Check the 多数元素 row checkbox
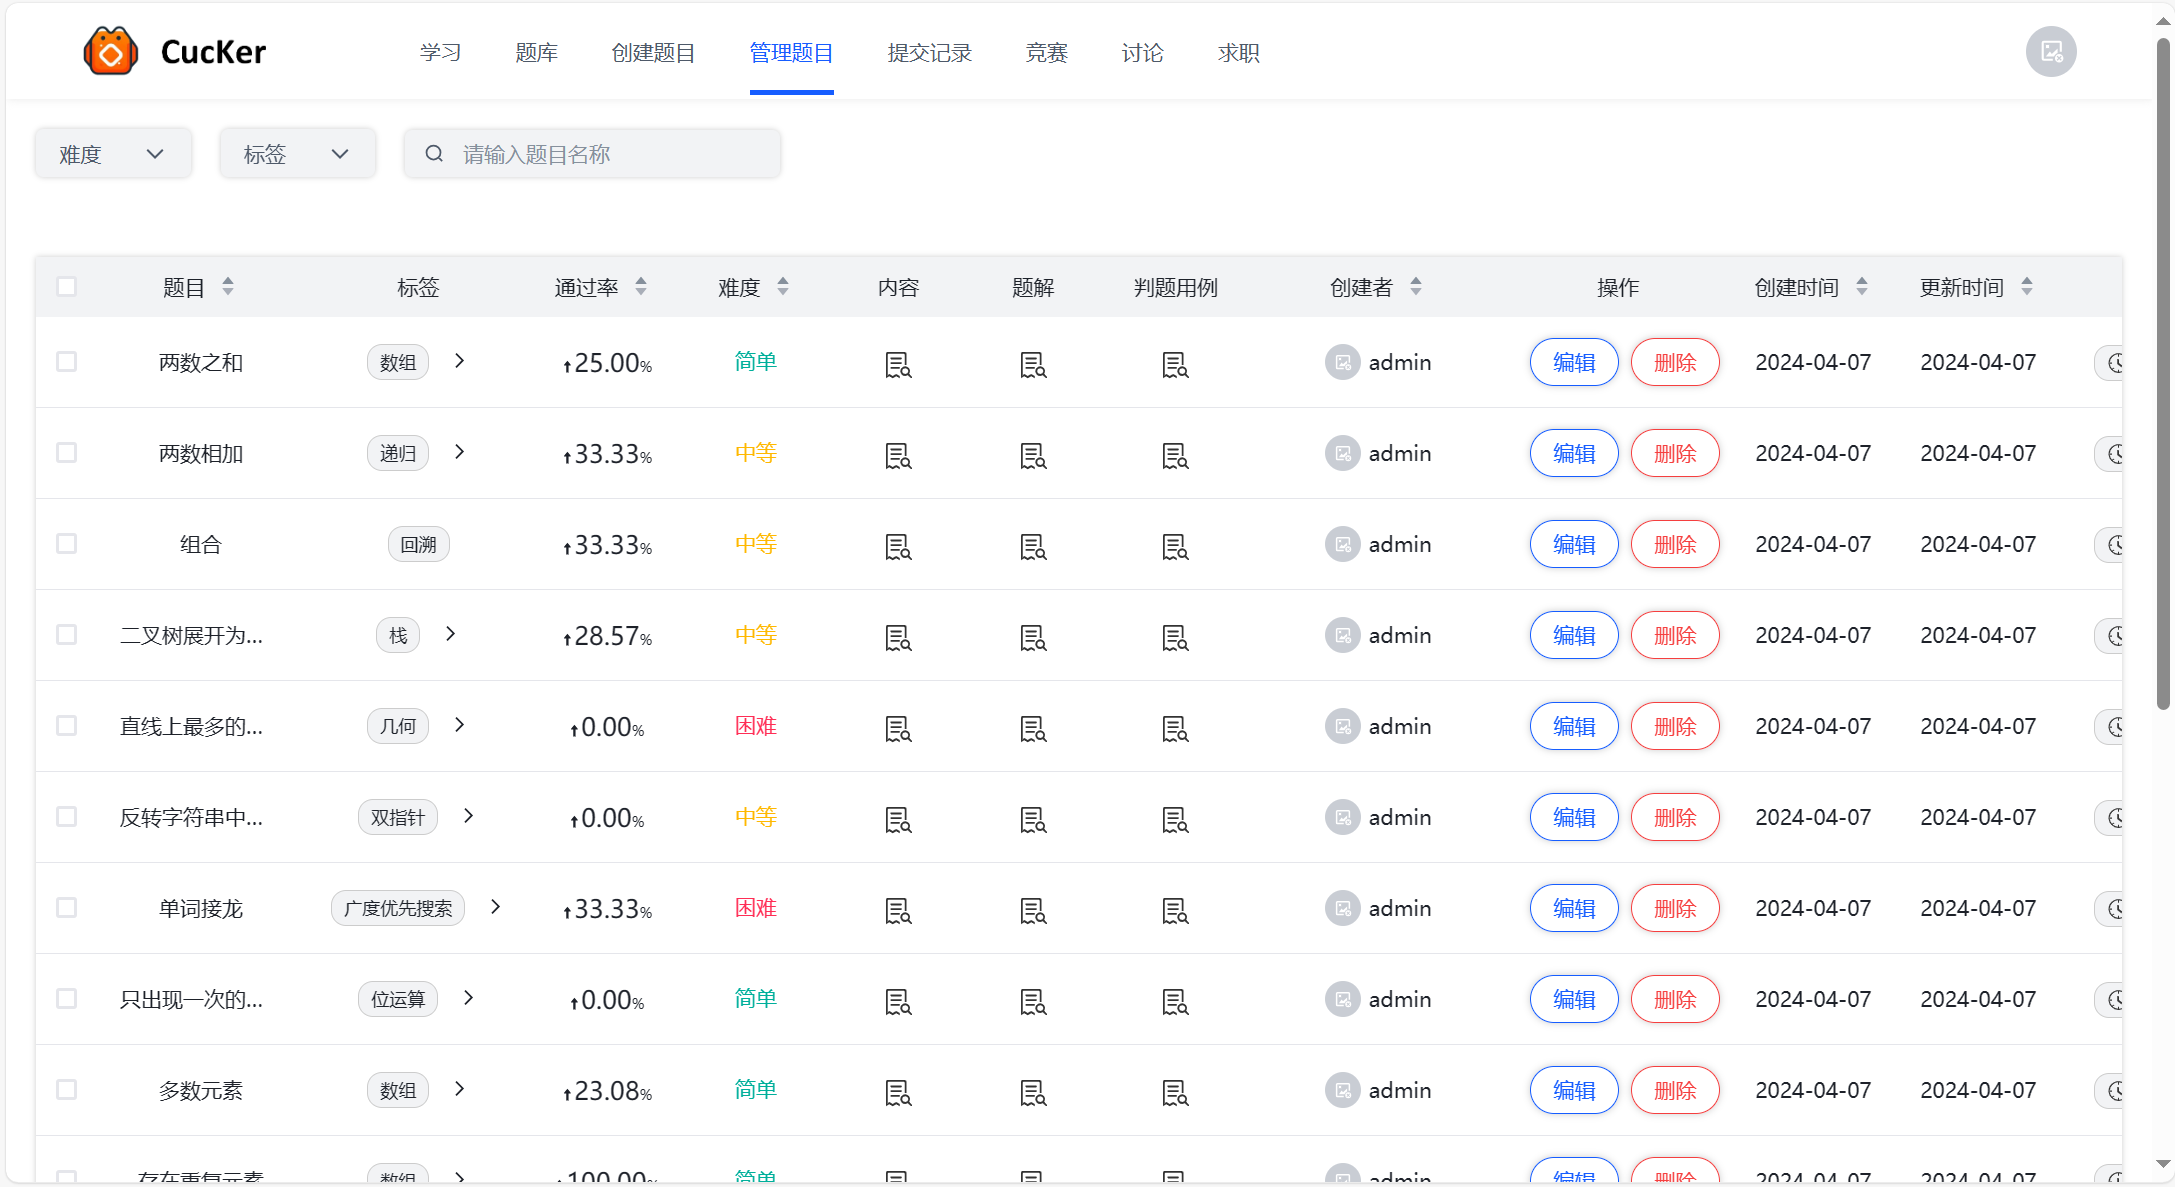 [x=67, y=1089]
